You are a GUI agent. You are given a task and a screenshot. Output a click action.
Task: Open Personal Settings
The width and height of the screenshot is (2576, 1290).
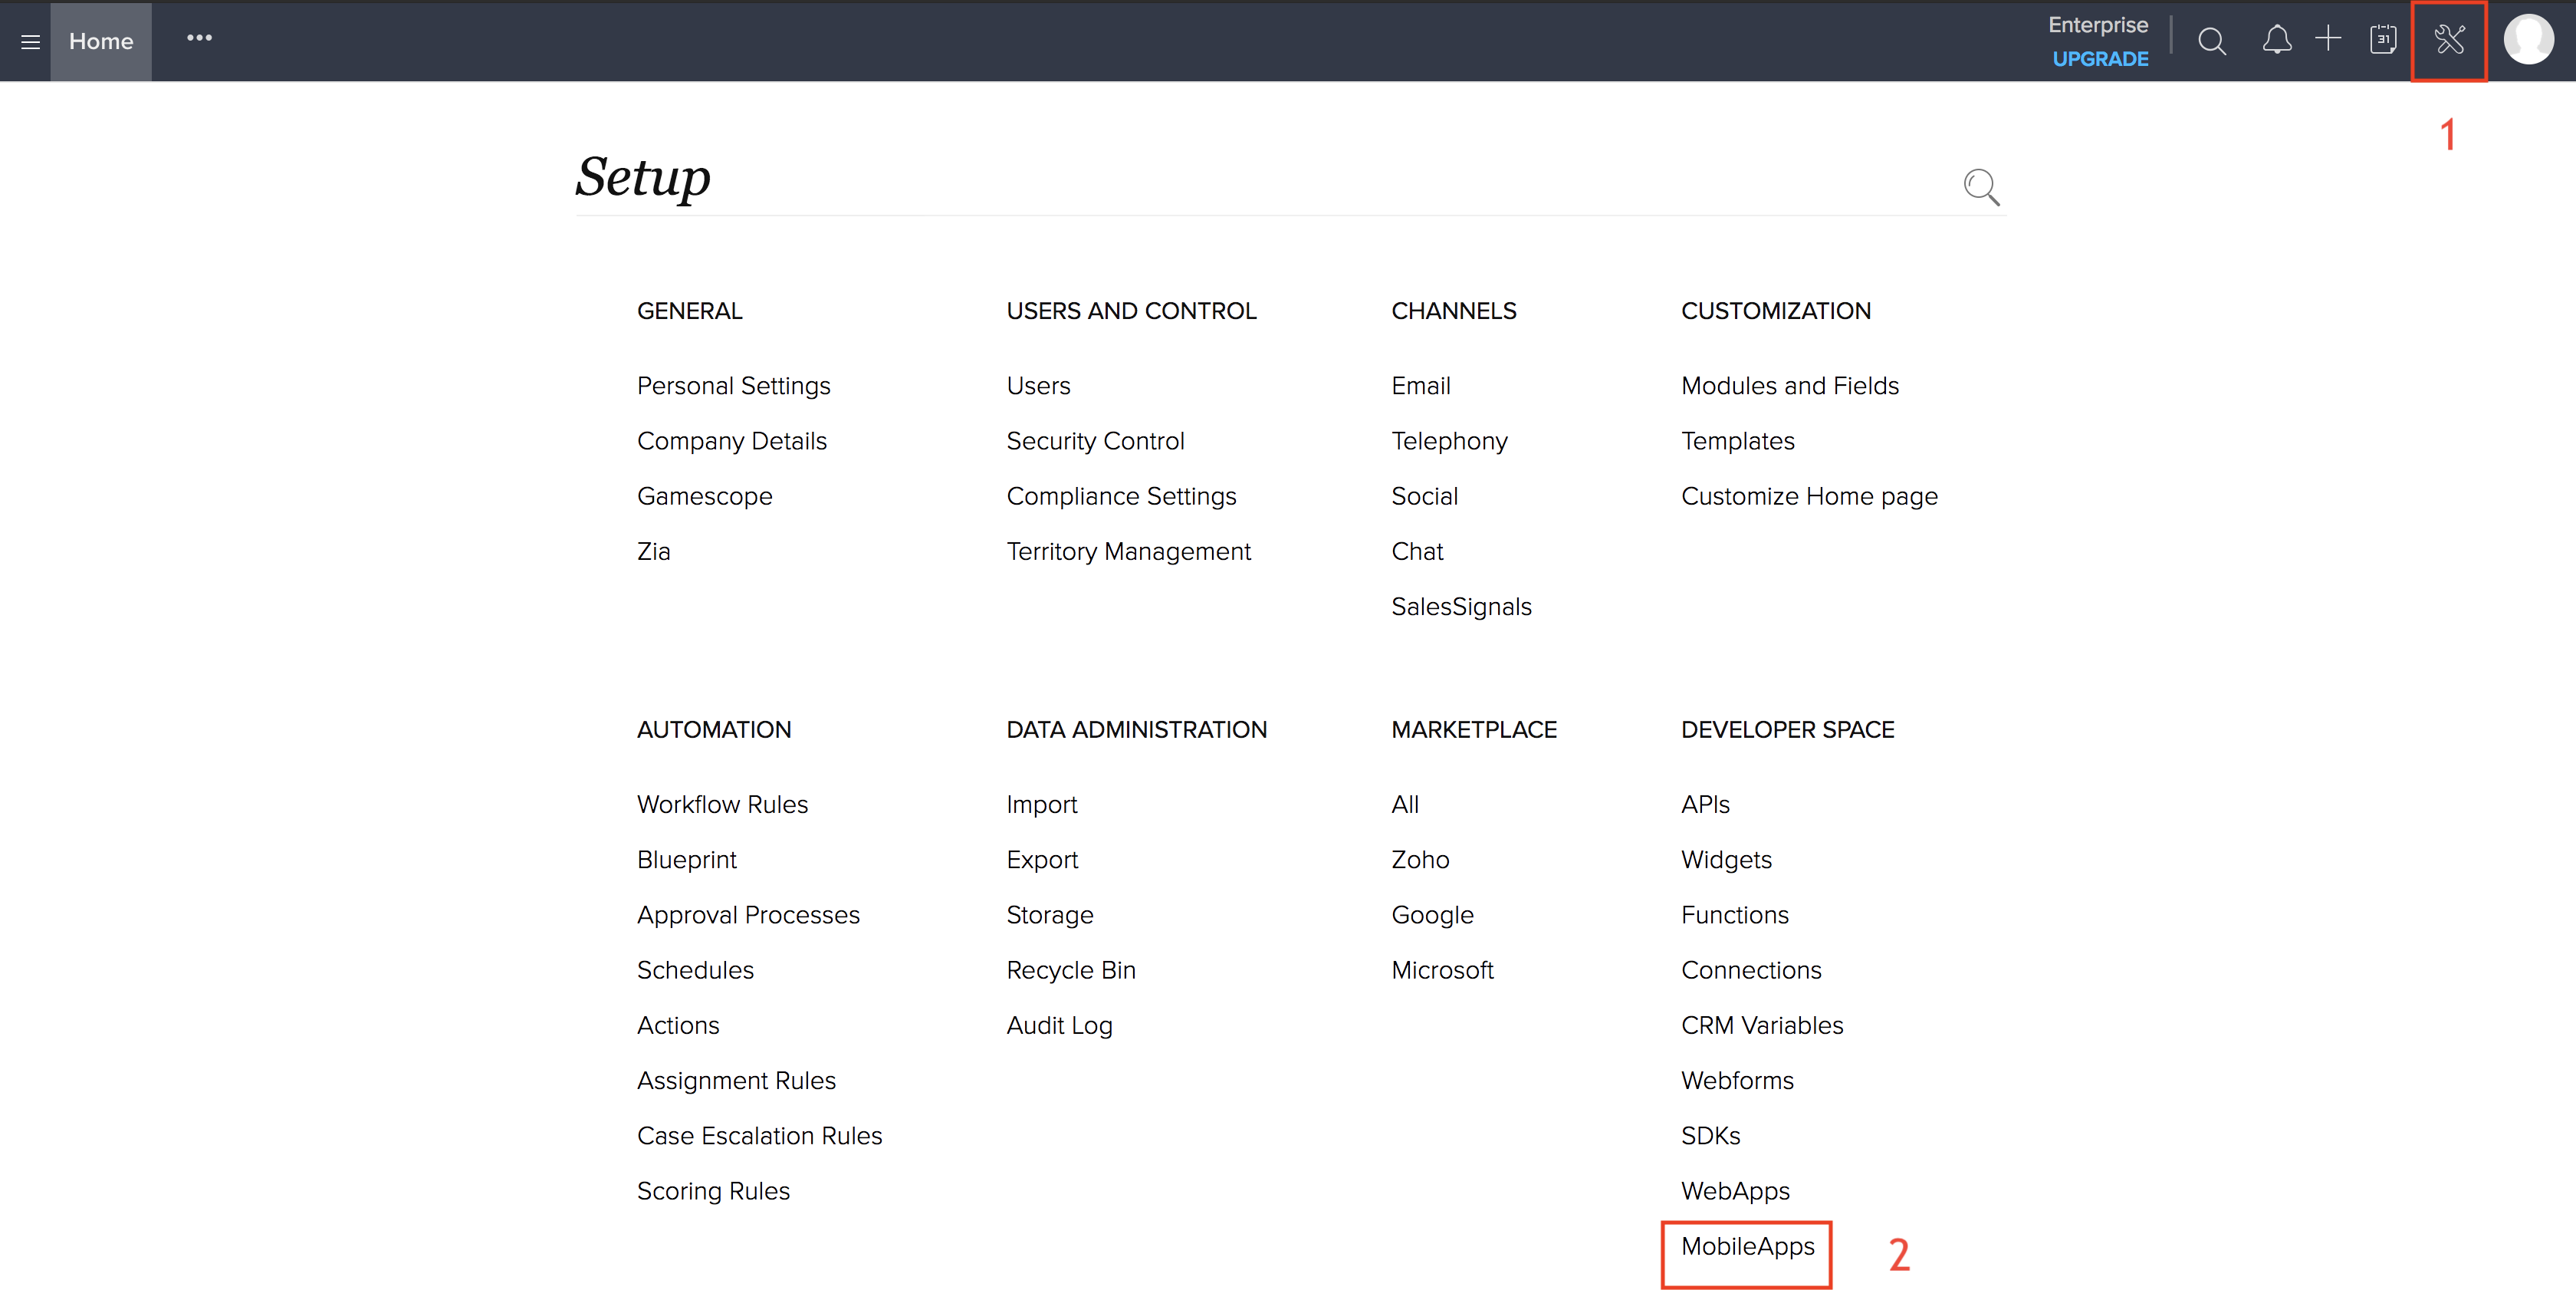733,386
